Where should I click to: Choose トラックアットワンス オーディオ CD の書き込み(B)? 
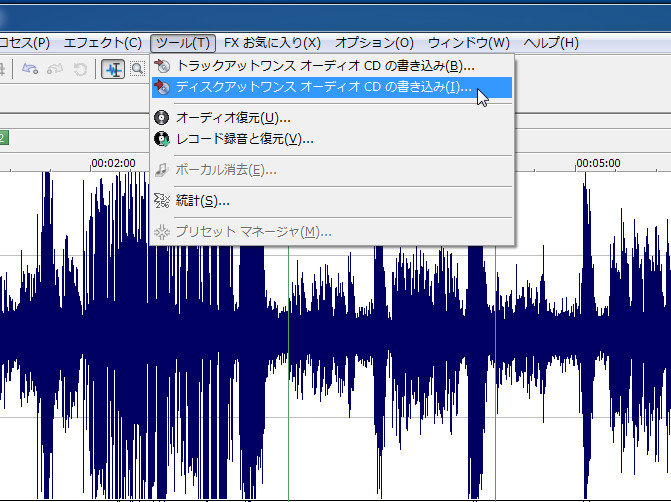pyautogui.click(x=332, y=66)
